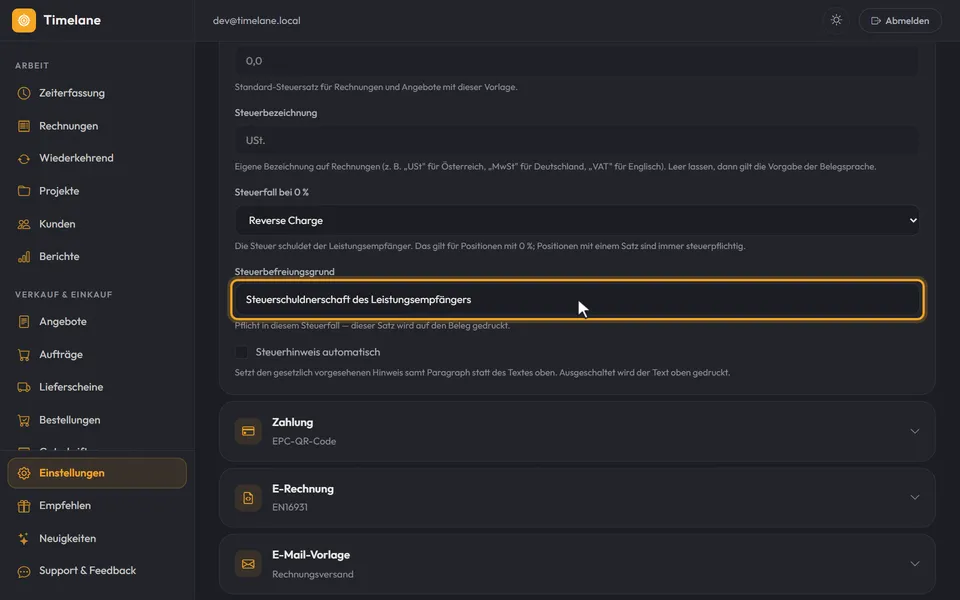The image size is (960, 600).
Task: Focus the Steuerbefreiungsgrund text field
Action: pyautogui.click(x=577, y=299)
